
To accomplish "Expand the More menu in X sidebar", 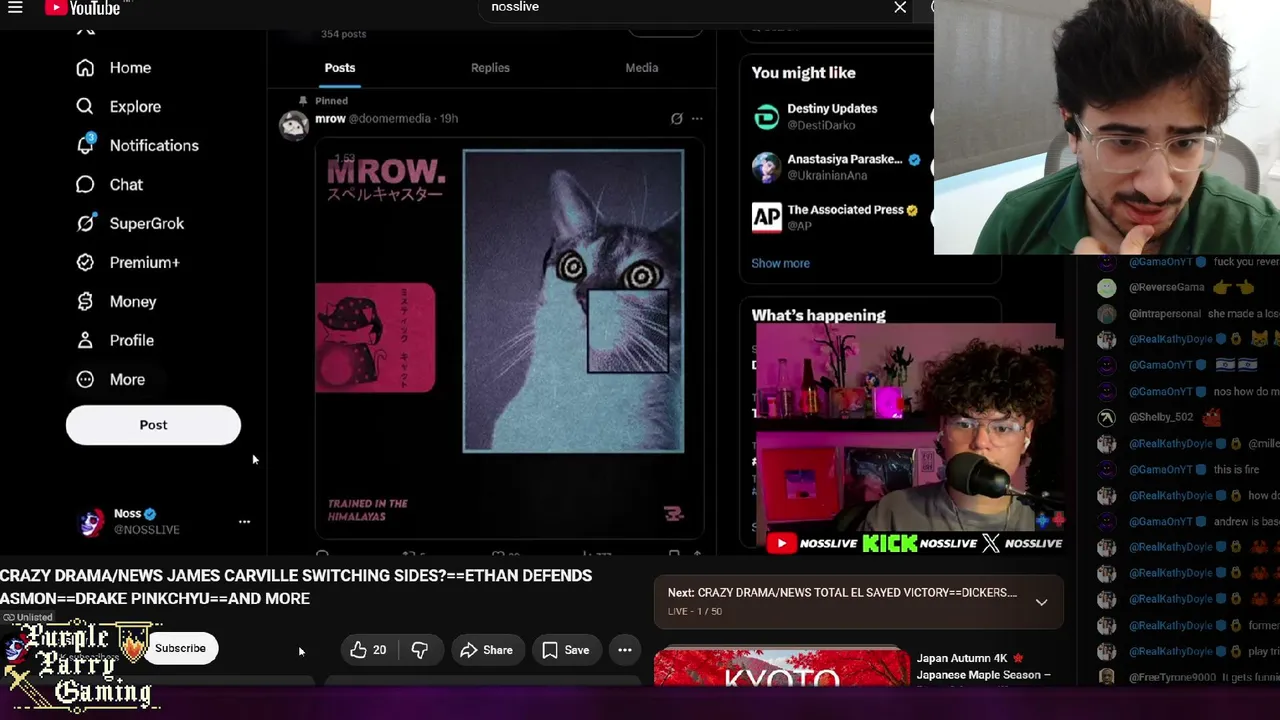I will click(111, 380).
